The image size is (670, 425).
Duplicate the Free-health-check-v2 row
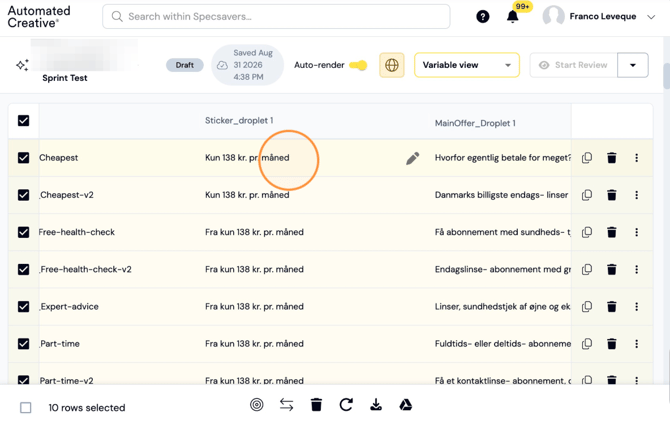tap(587, 269)
